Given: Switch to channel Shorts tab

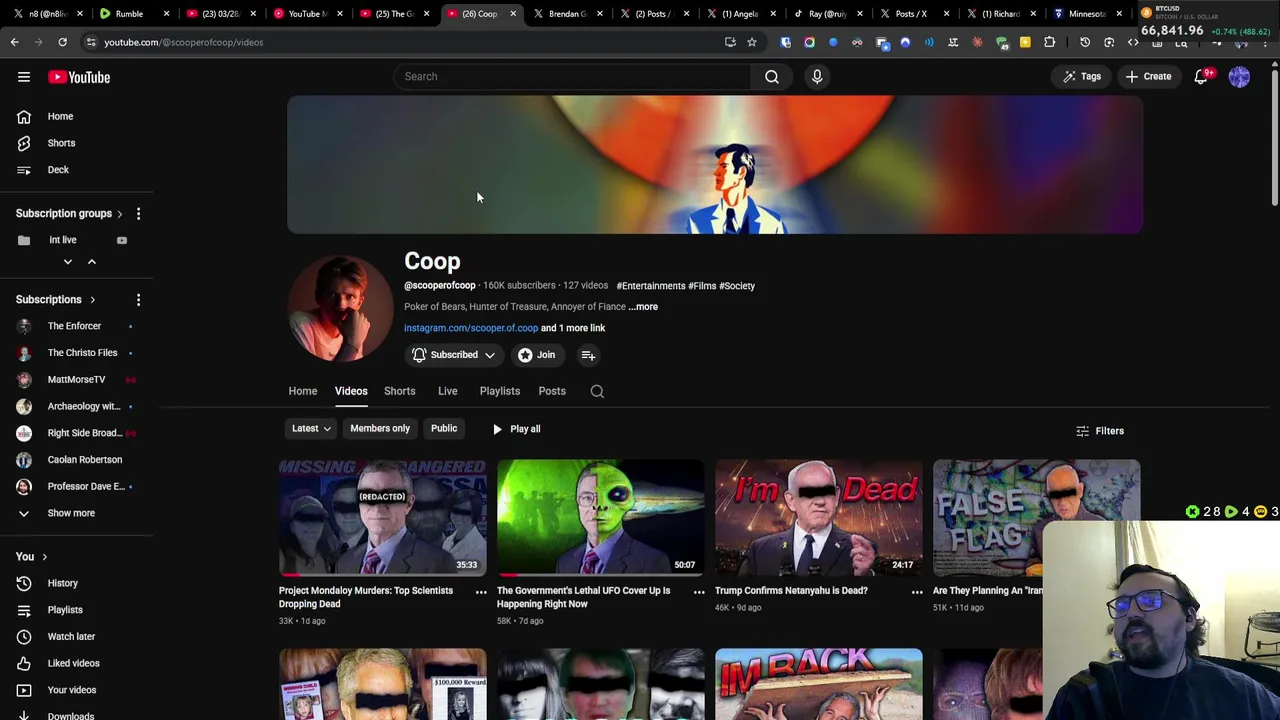Looking at the screenshot, I should (x=399, y=391).
